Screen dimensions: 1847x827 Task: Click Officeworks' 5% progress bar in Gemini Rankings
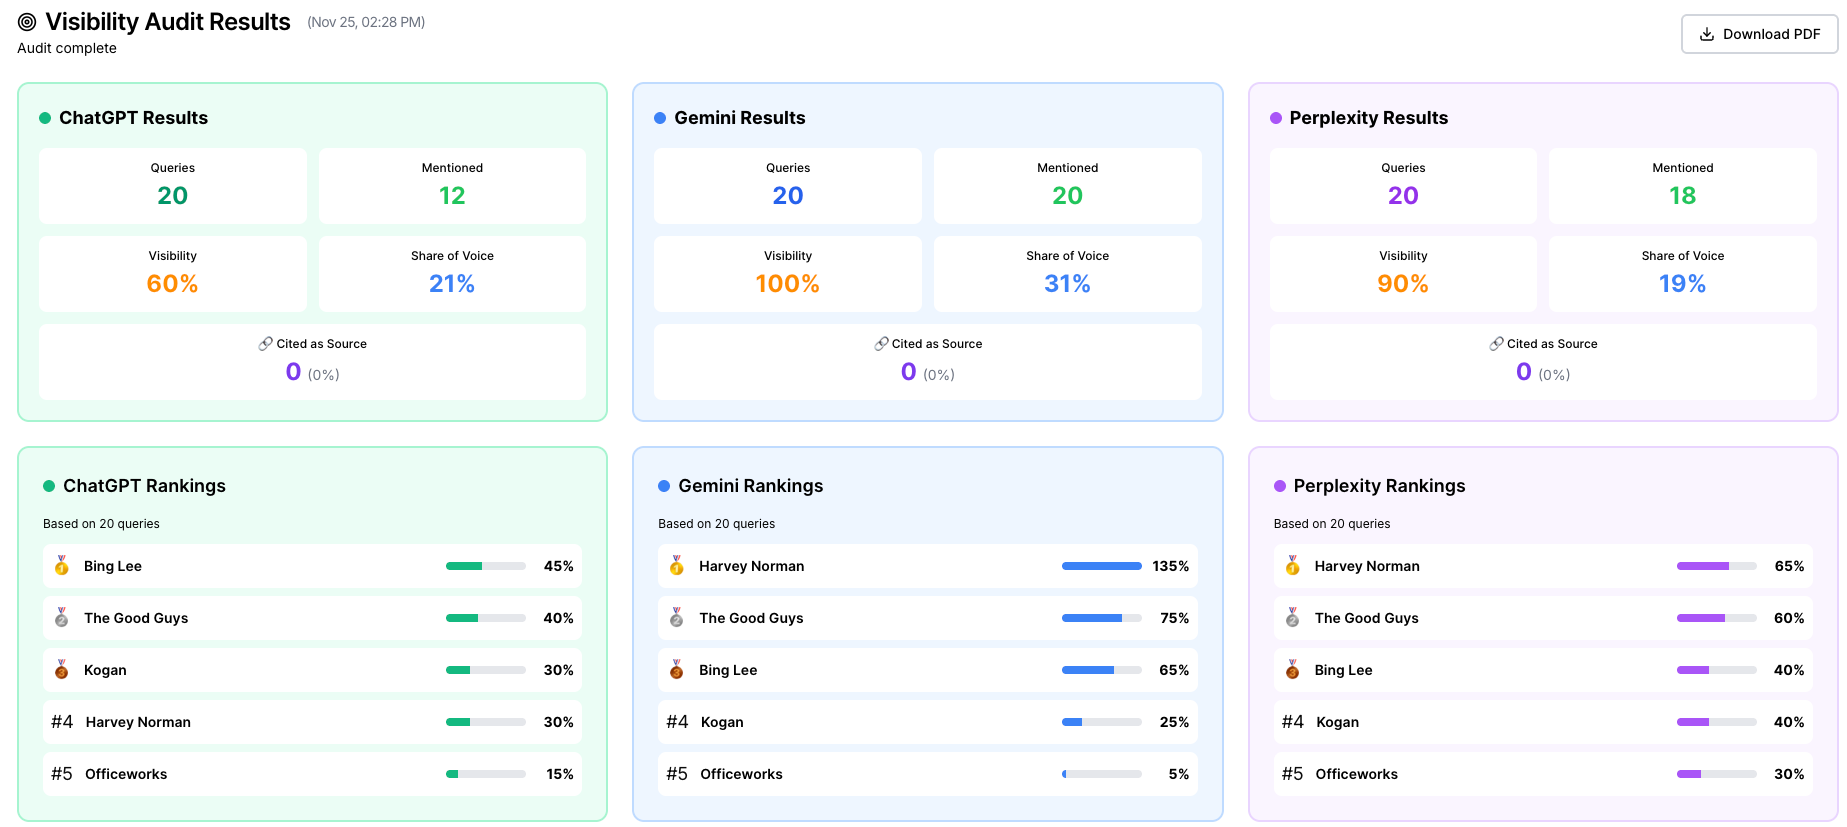click(1102, 774)
